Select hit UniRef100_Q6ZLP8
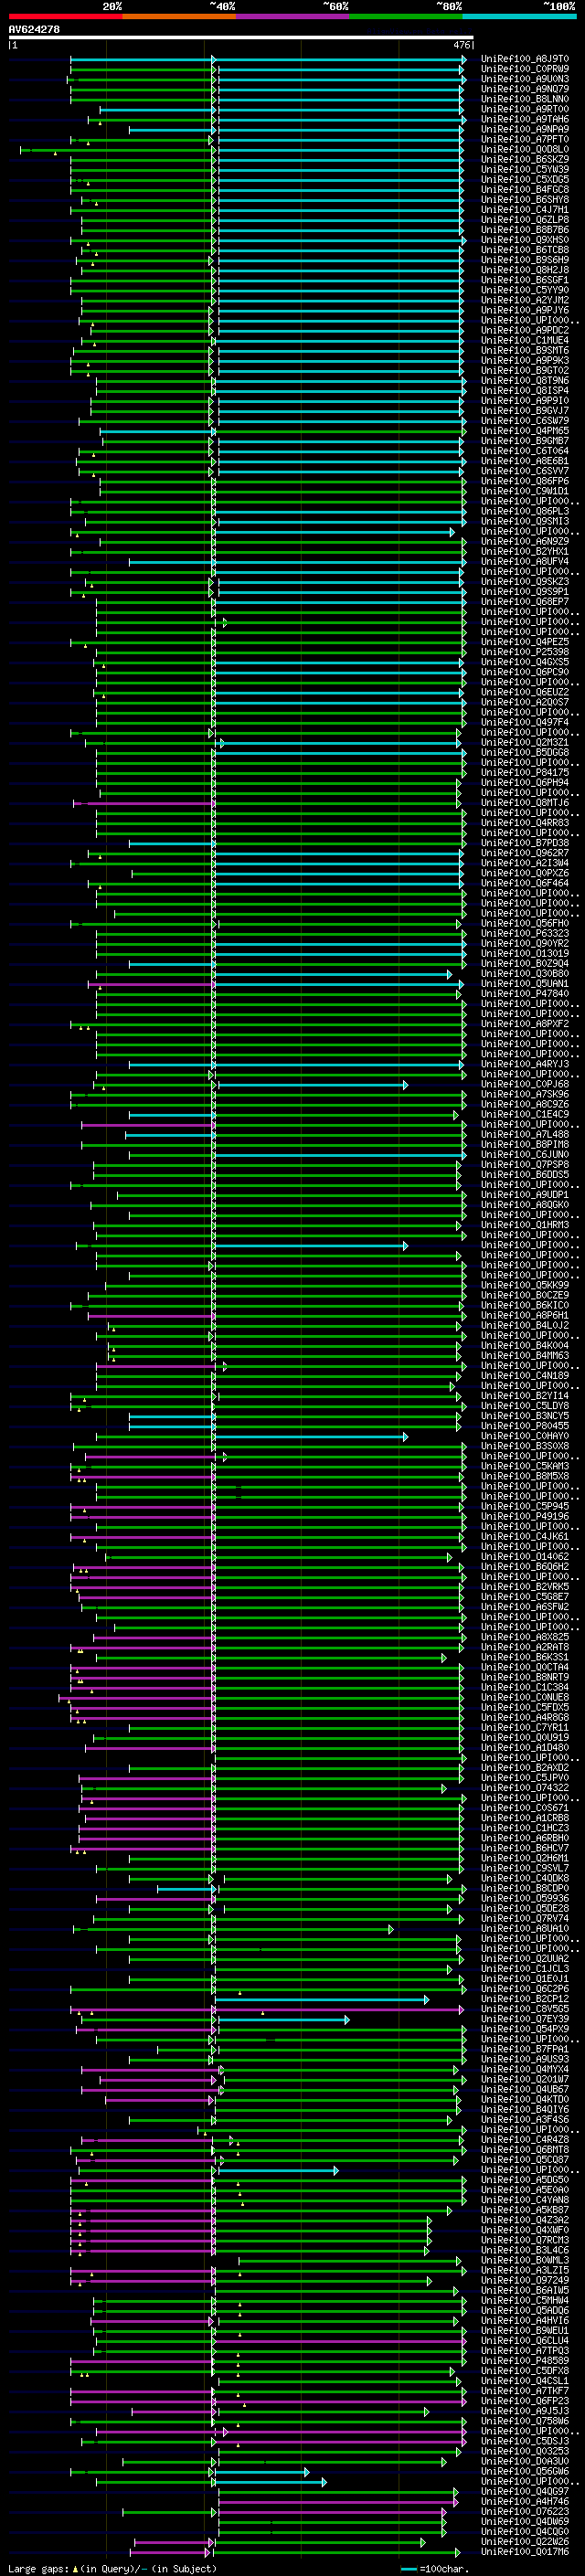585x2576 pixels. pos(525,220)
